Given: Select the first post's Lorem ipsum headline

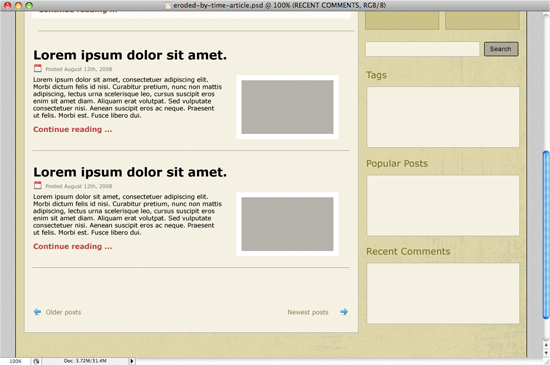Looking at the screenshot, I should point(130,55).
